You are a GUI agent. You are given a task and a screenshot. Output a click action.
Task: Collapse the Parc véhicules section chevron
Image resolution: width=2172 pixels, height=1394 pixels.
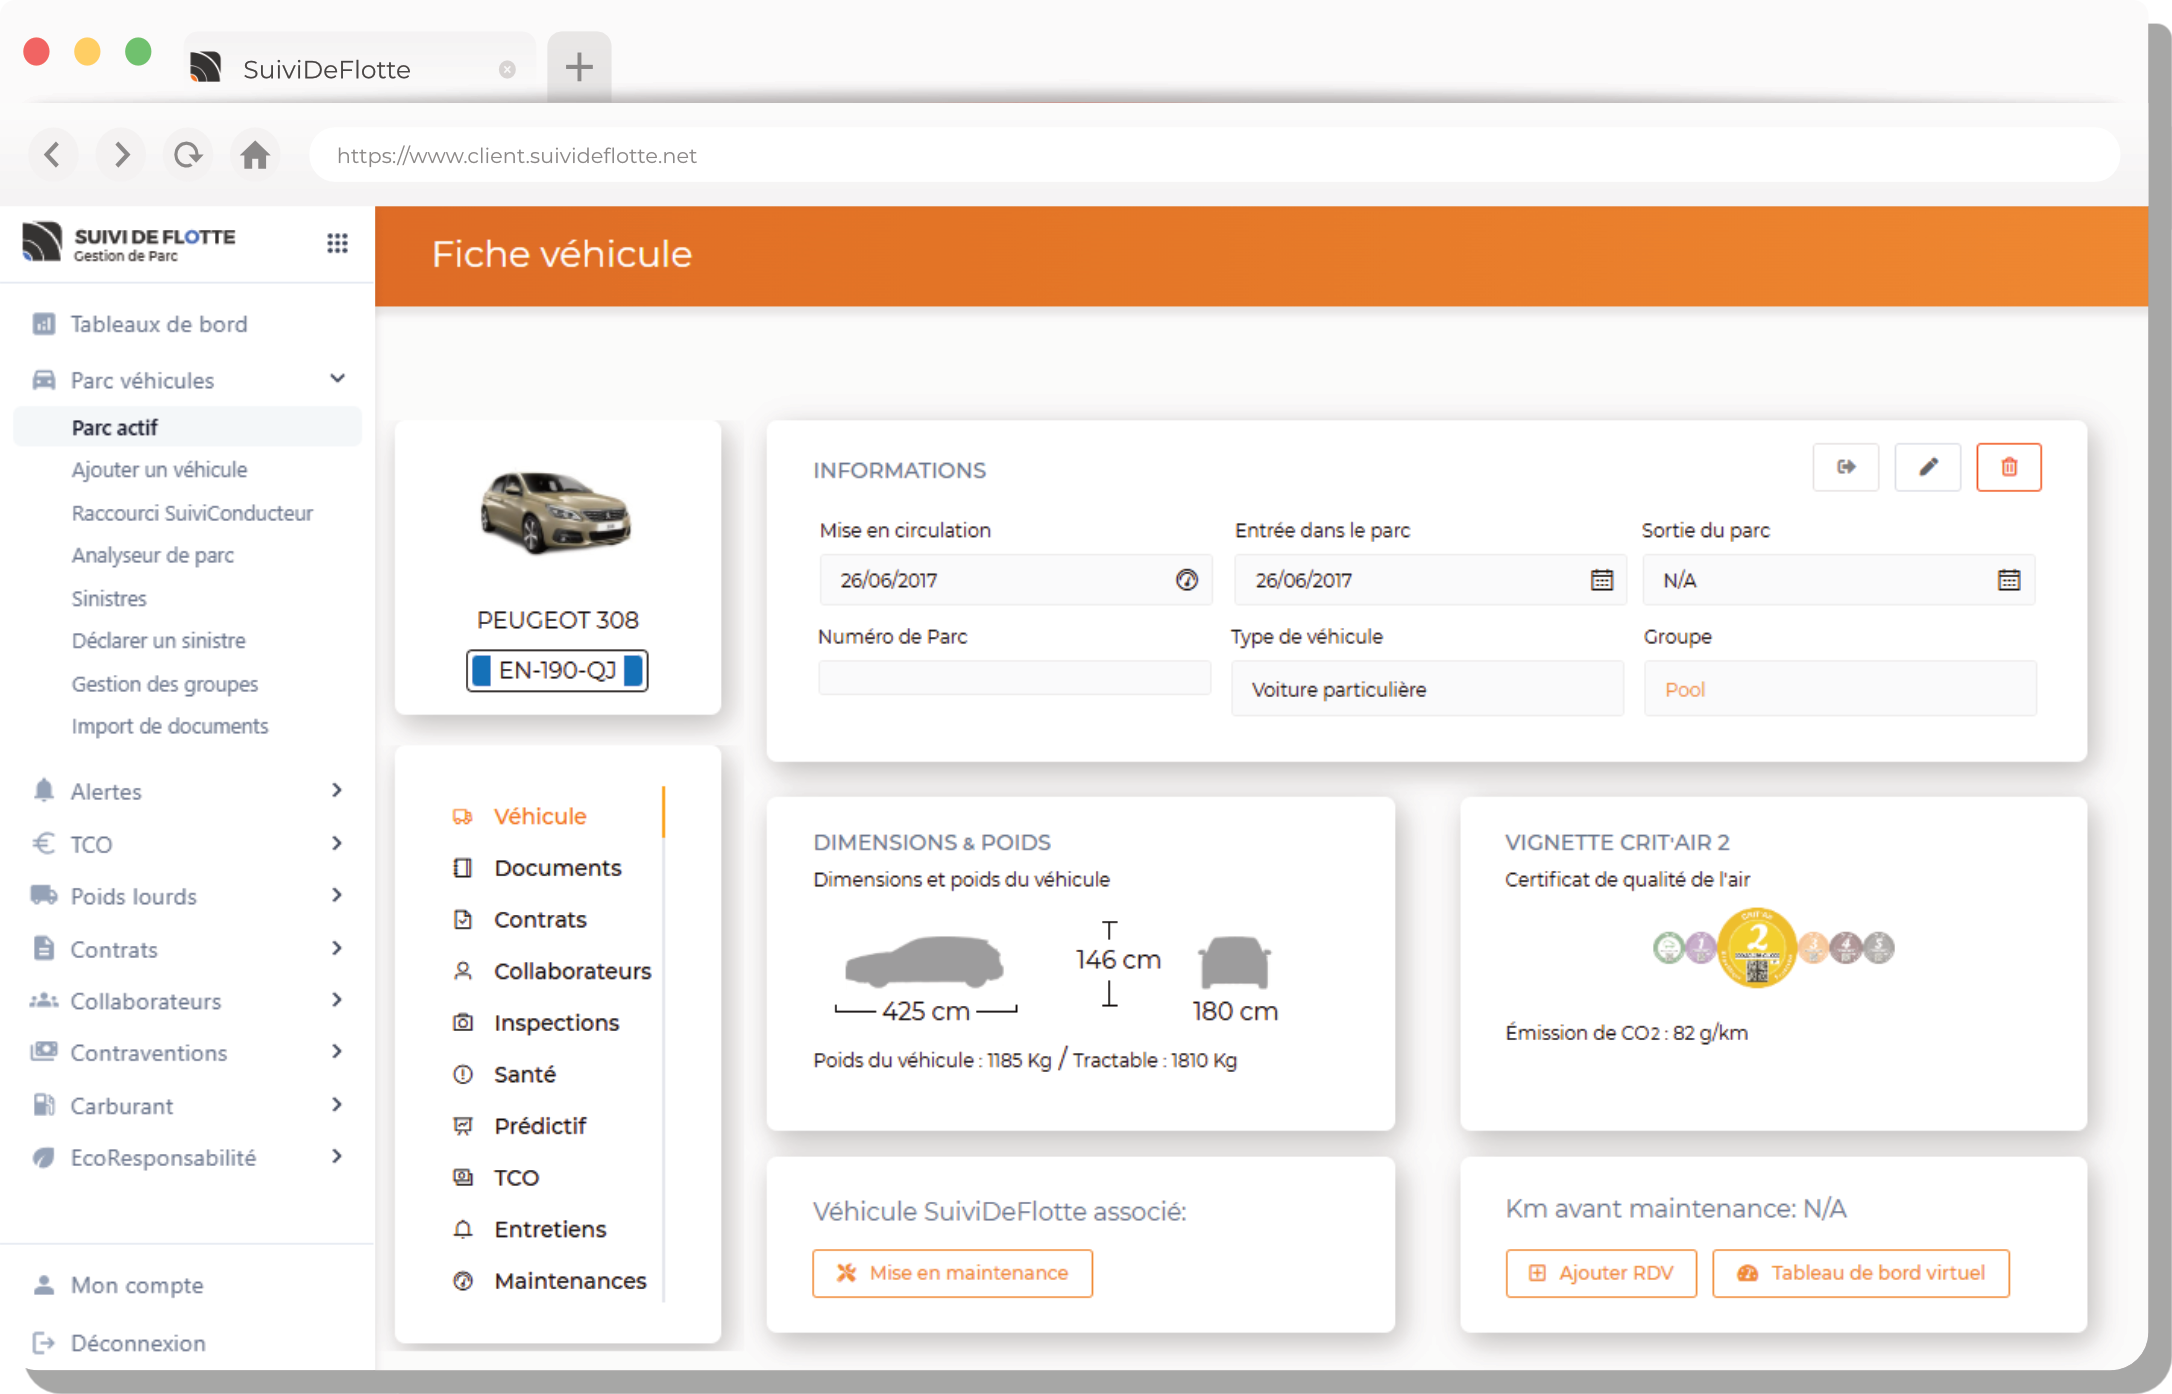pyautogui.click(x=337, y=379)
